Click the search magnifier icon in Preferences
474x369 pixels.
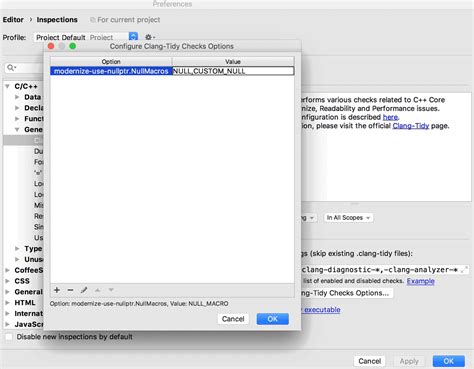(11, 68)
